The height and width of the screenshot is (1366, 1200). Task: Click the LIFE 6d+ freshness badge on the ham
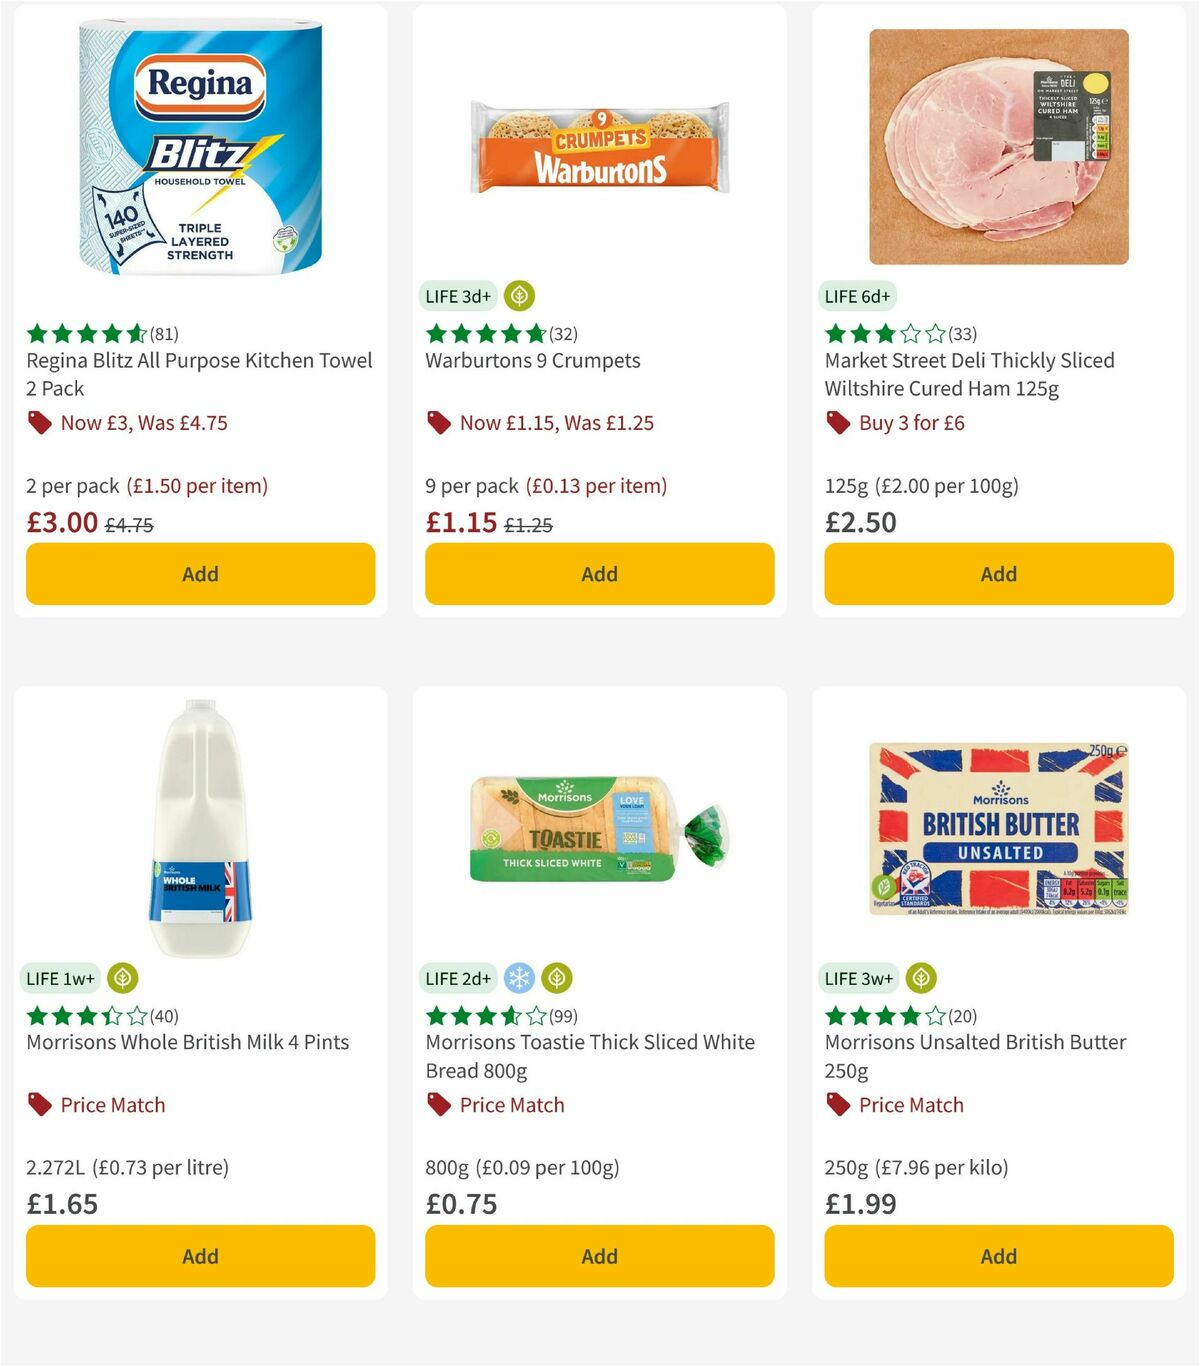click(x=856, y=296)
